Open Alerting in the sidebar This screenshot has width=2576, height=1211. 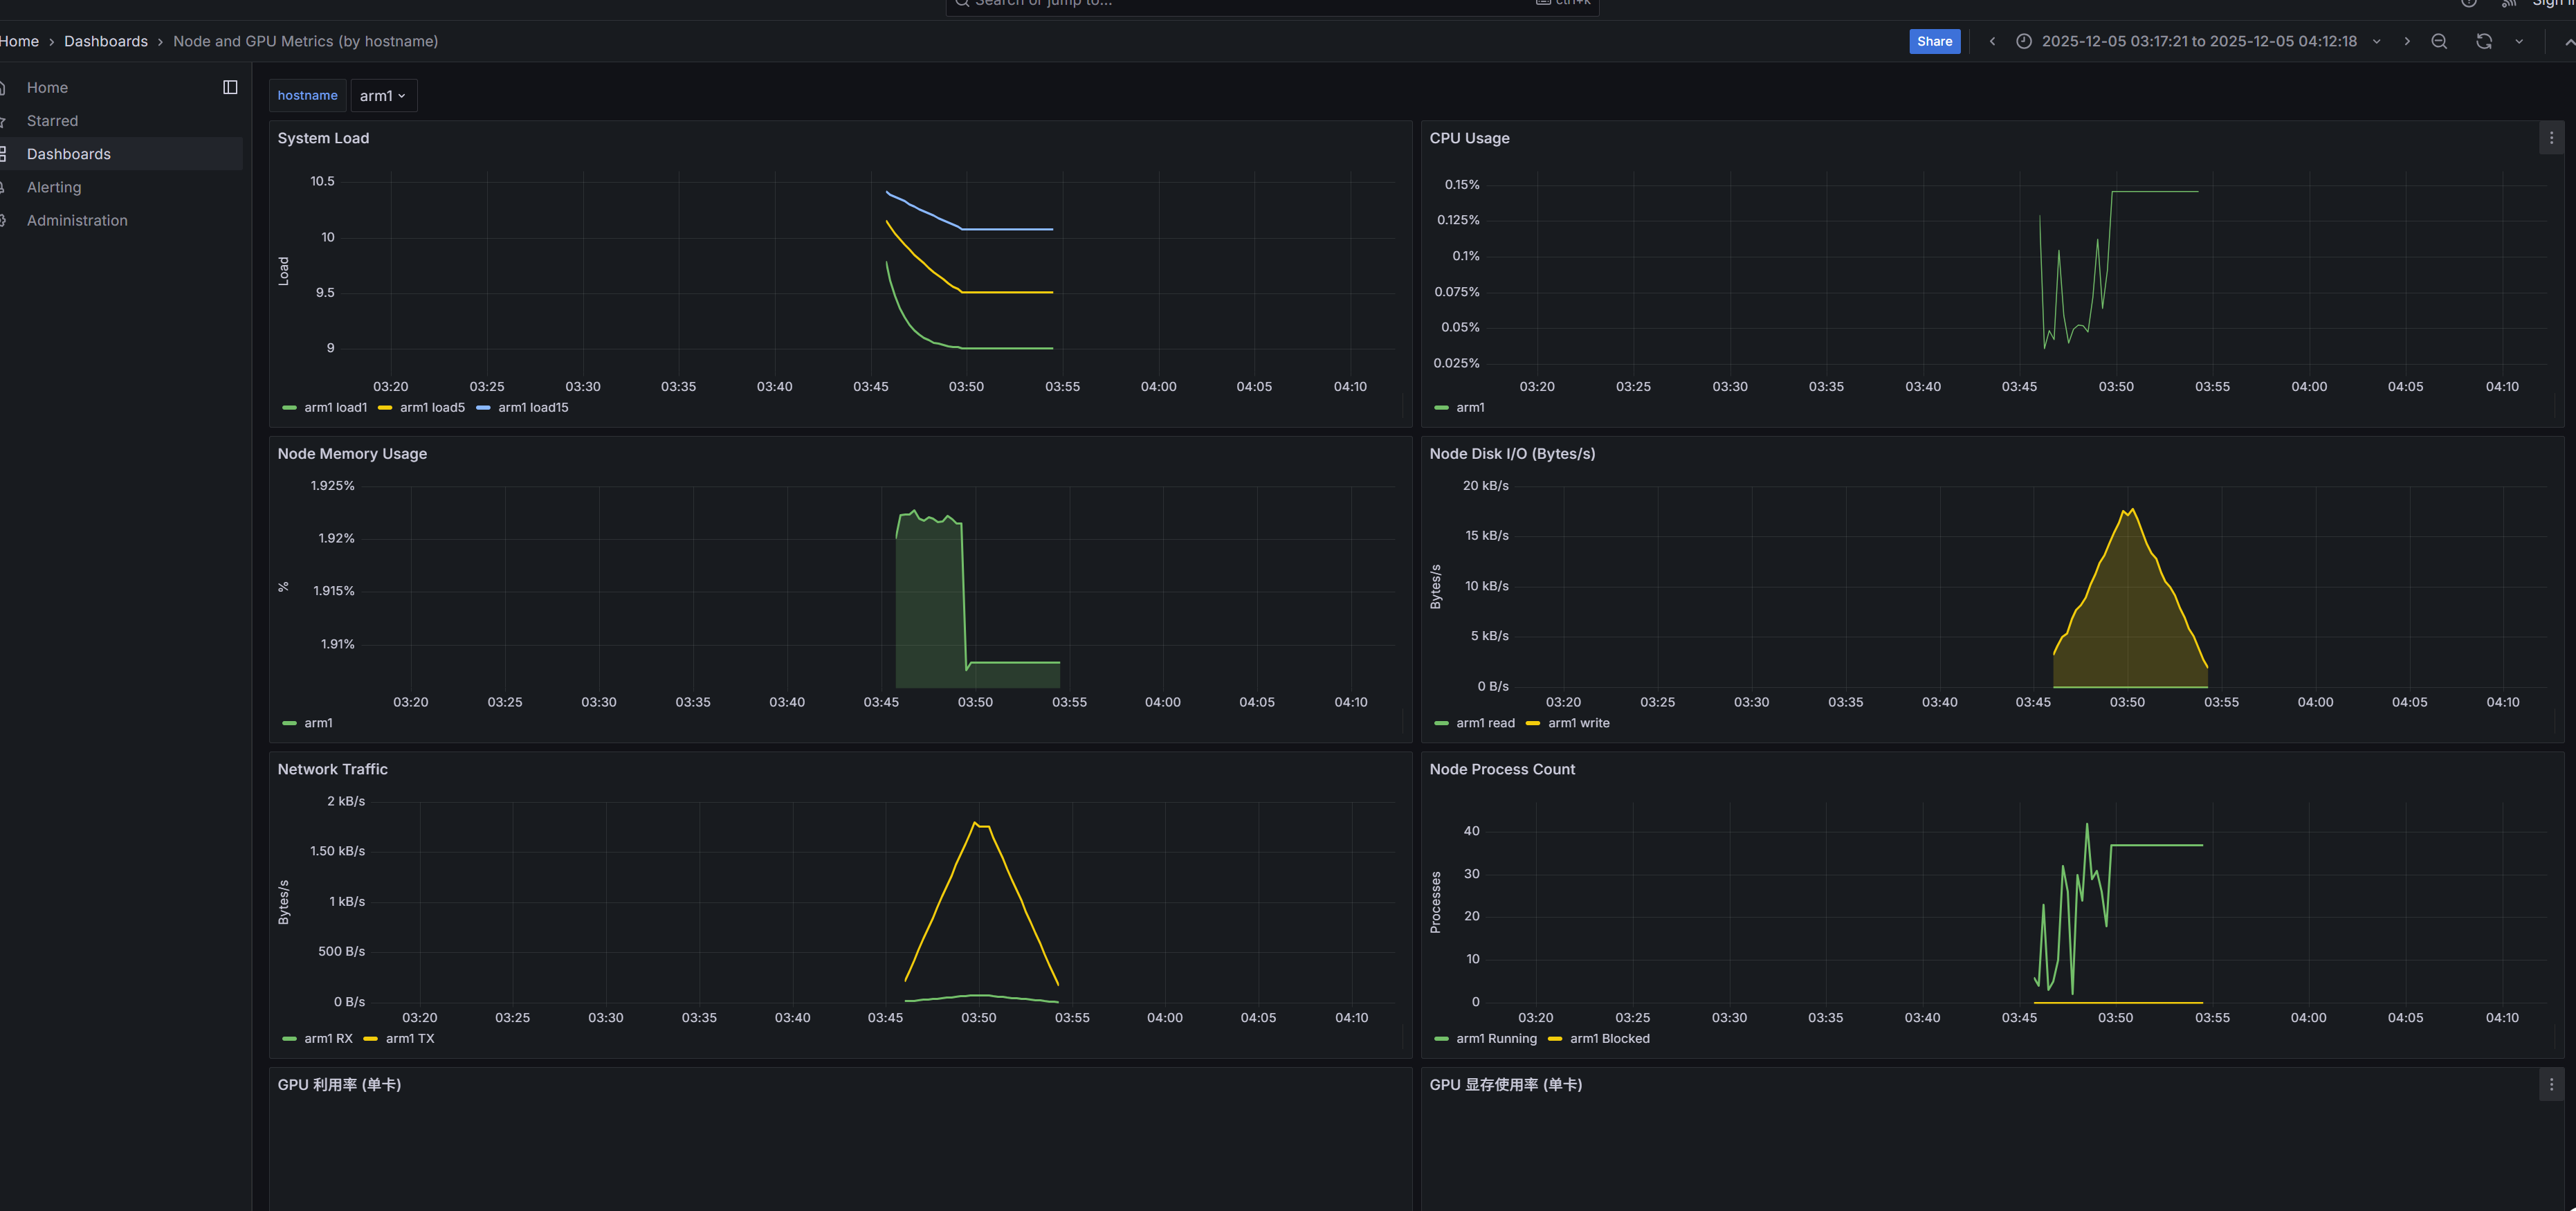[54, 187]
